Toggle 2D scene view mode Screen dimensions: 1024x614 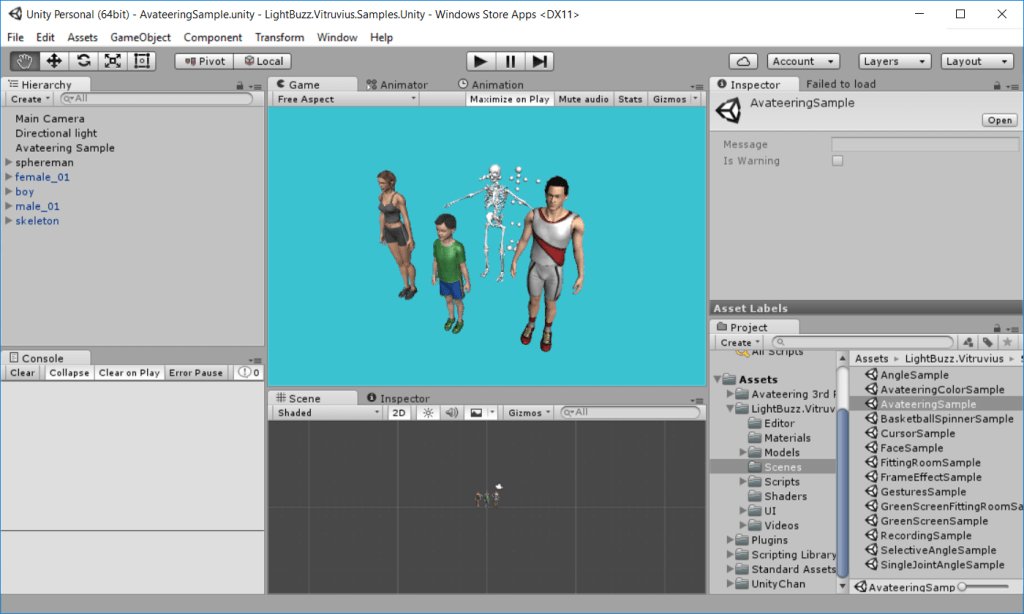(x=398, y=413)
